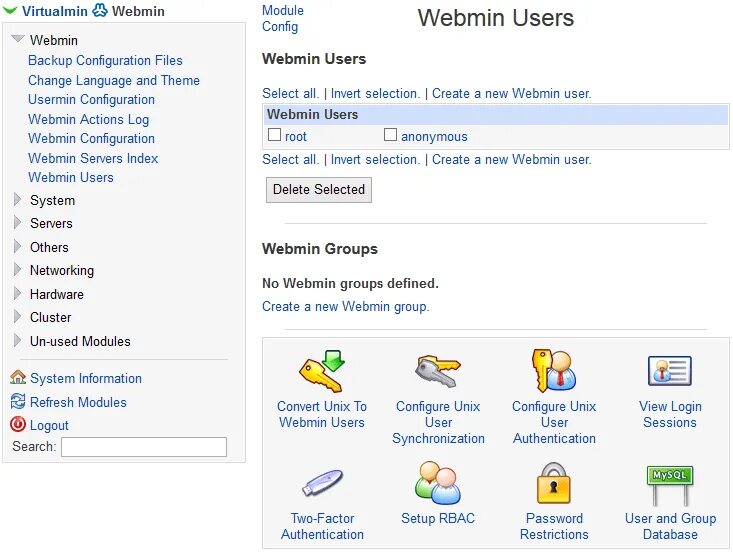Switch to the Virtualmin tab
Screen dimensions: 733x553
tap(55, 11)
